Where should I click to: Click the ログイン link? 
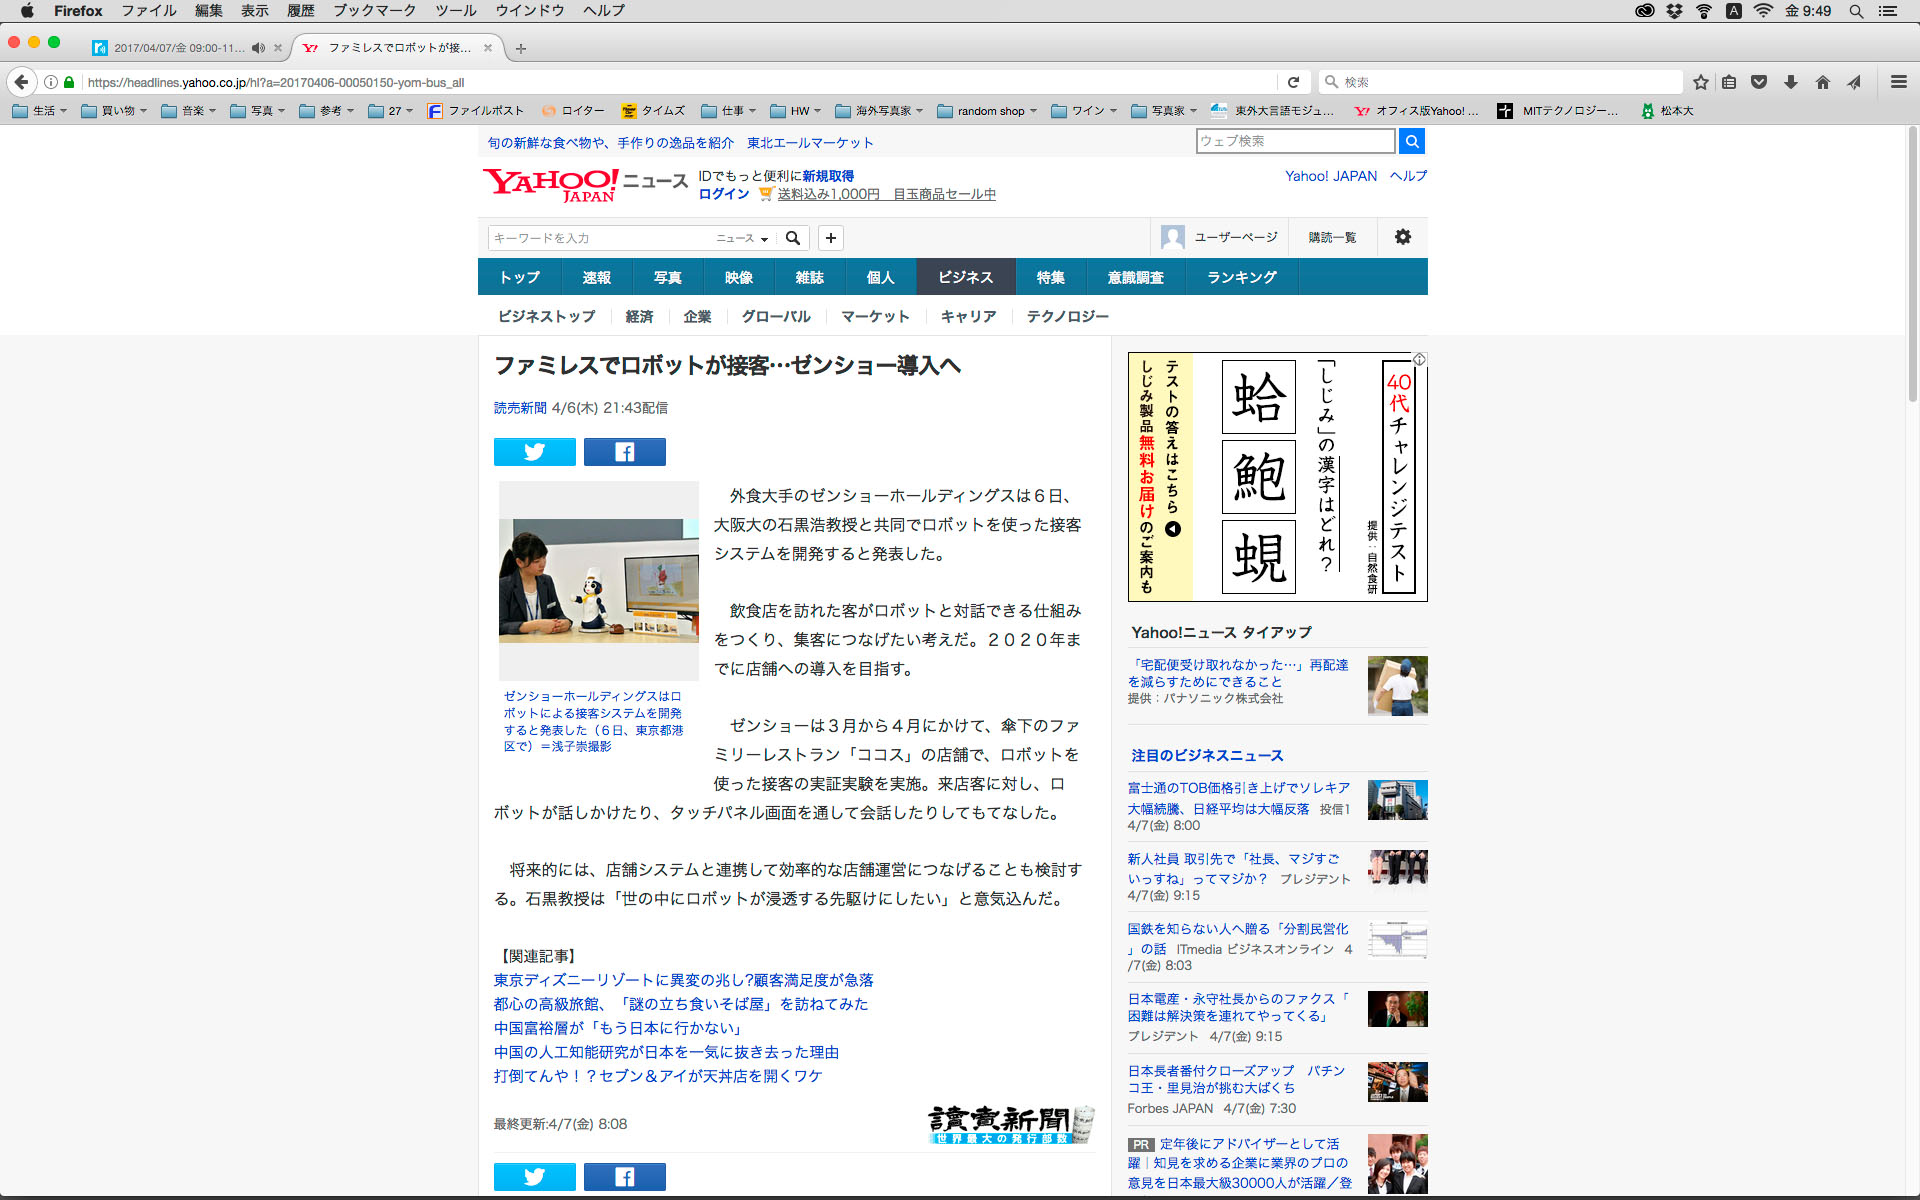723,194
